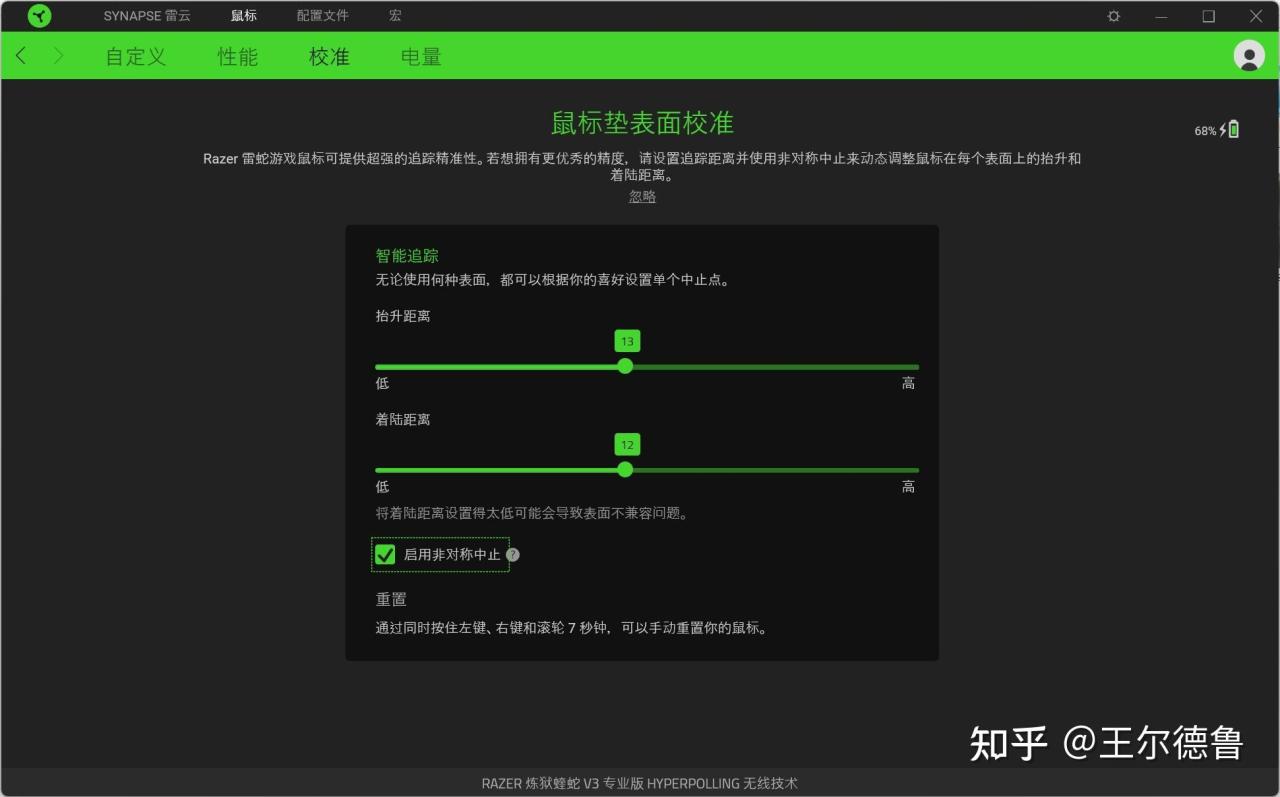Click the 高 label under 抬升距离
Image resolution: width=1280 pixels, height=797 pixels.
(908, 383)
